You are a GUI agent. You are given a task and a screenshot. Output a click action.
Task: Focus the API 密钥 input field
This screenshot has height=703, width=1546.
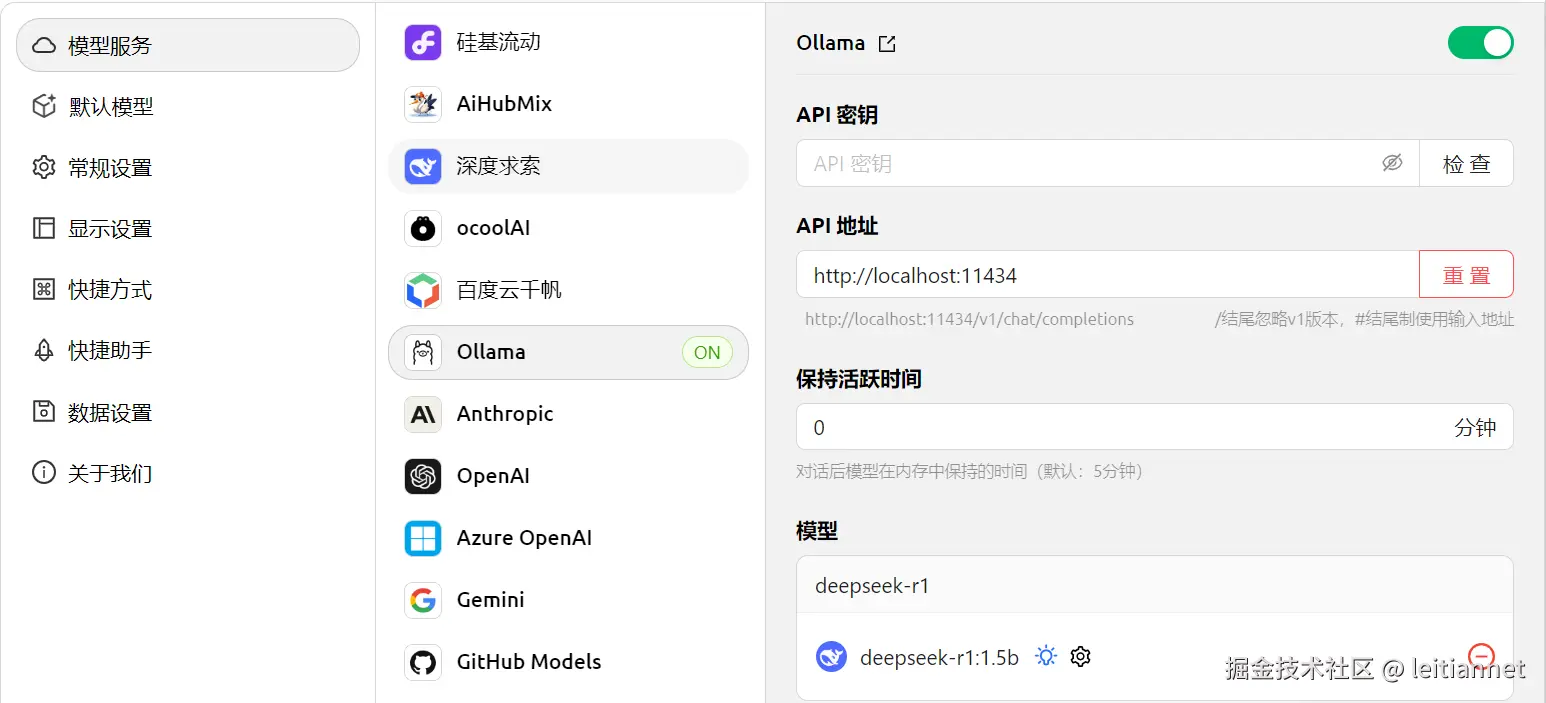[x=1108, y=163]
